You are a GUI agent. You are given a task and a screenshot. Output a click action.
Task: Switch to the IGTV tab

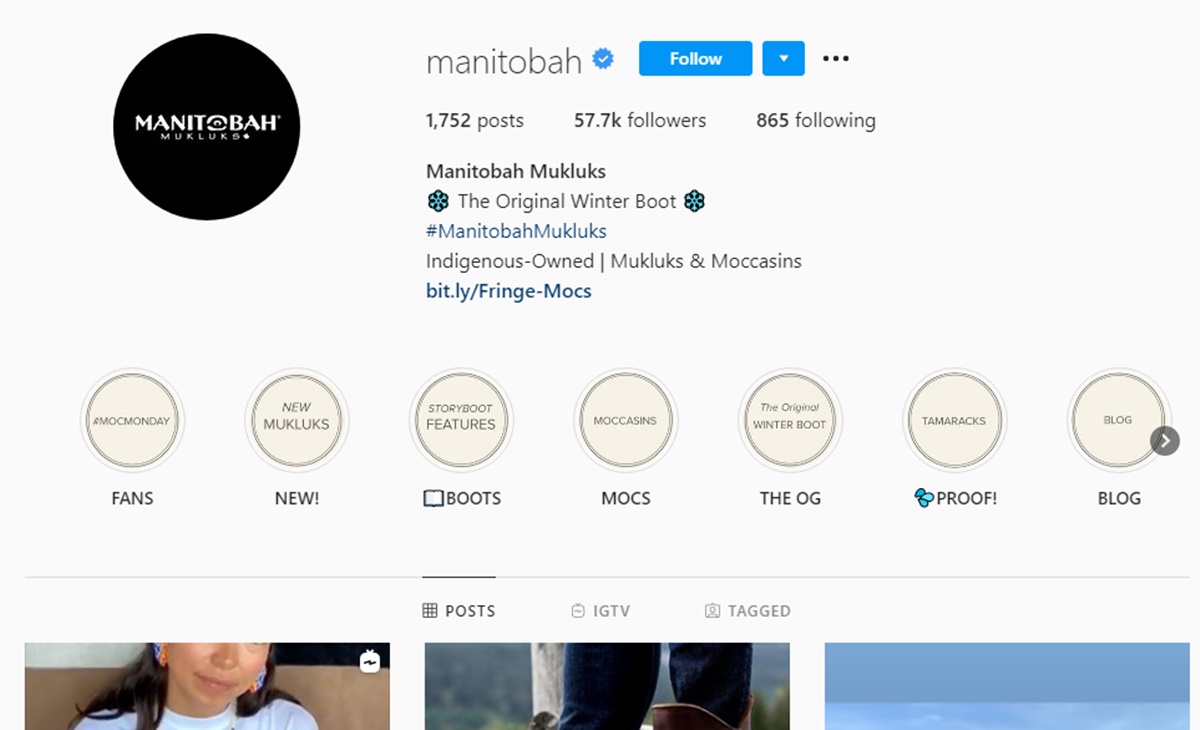[x=600, y=611]
